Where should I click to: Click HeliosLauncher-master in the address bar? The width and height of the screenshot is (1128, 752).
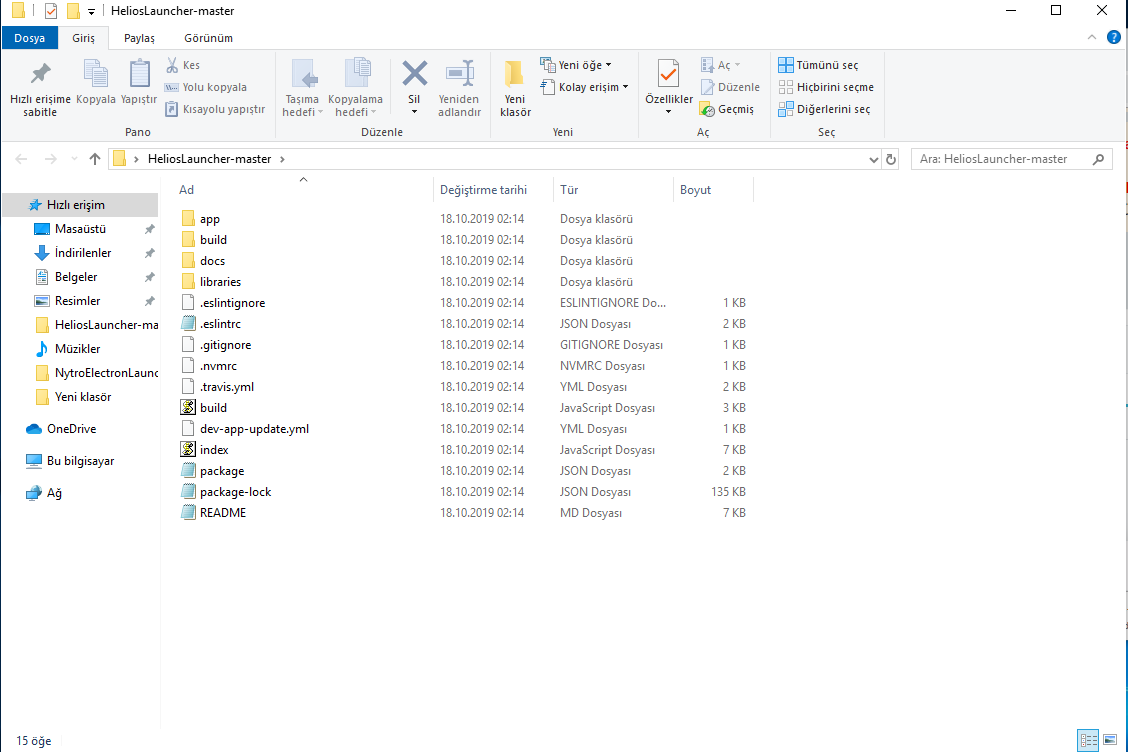[209, 159]
